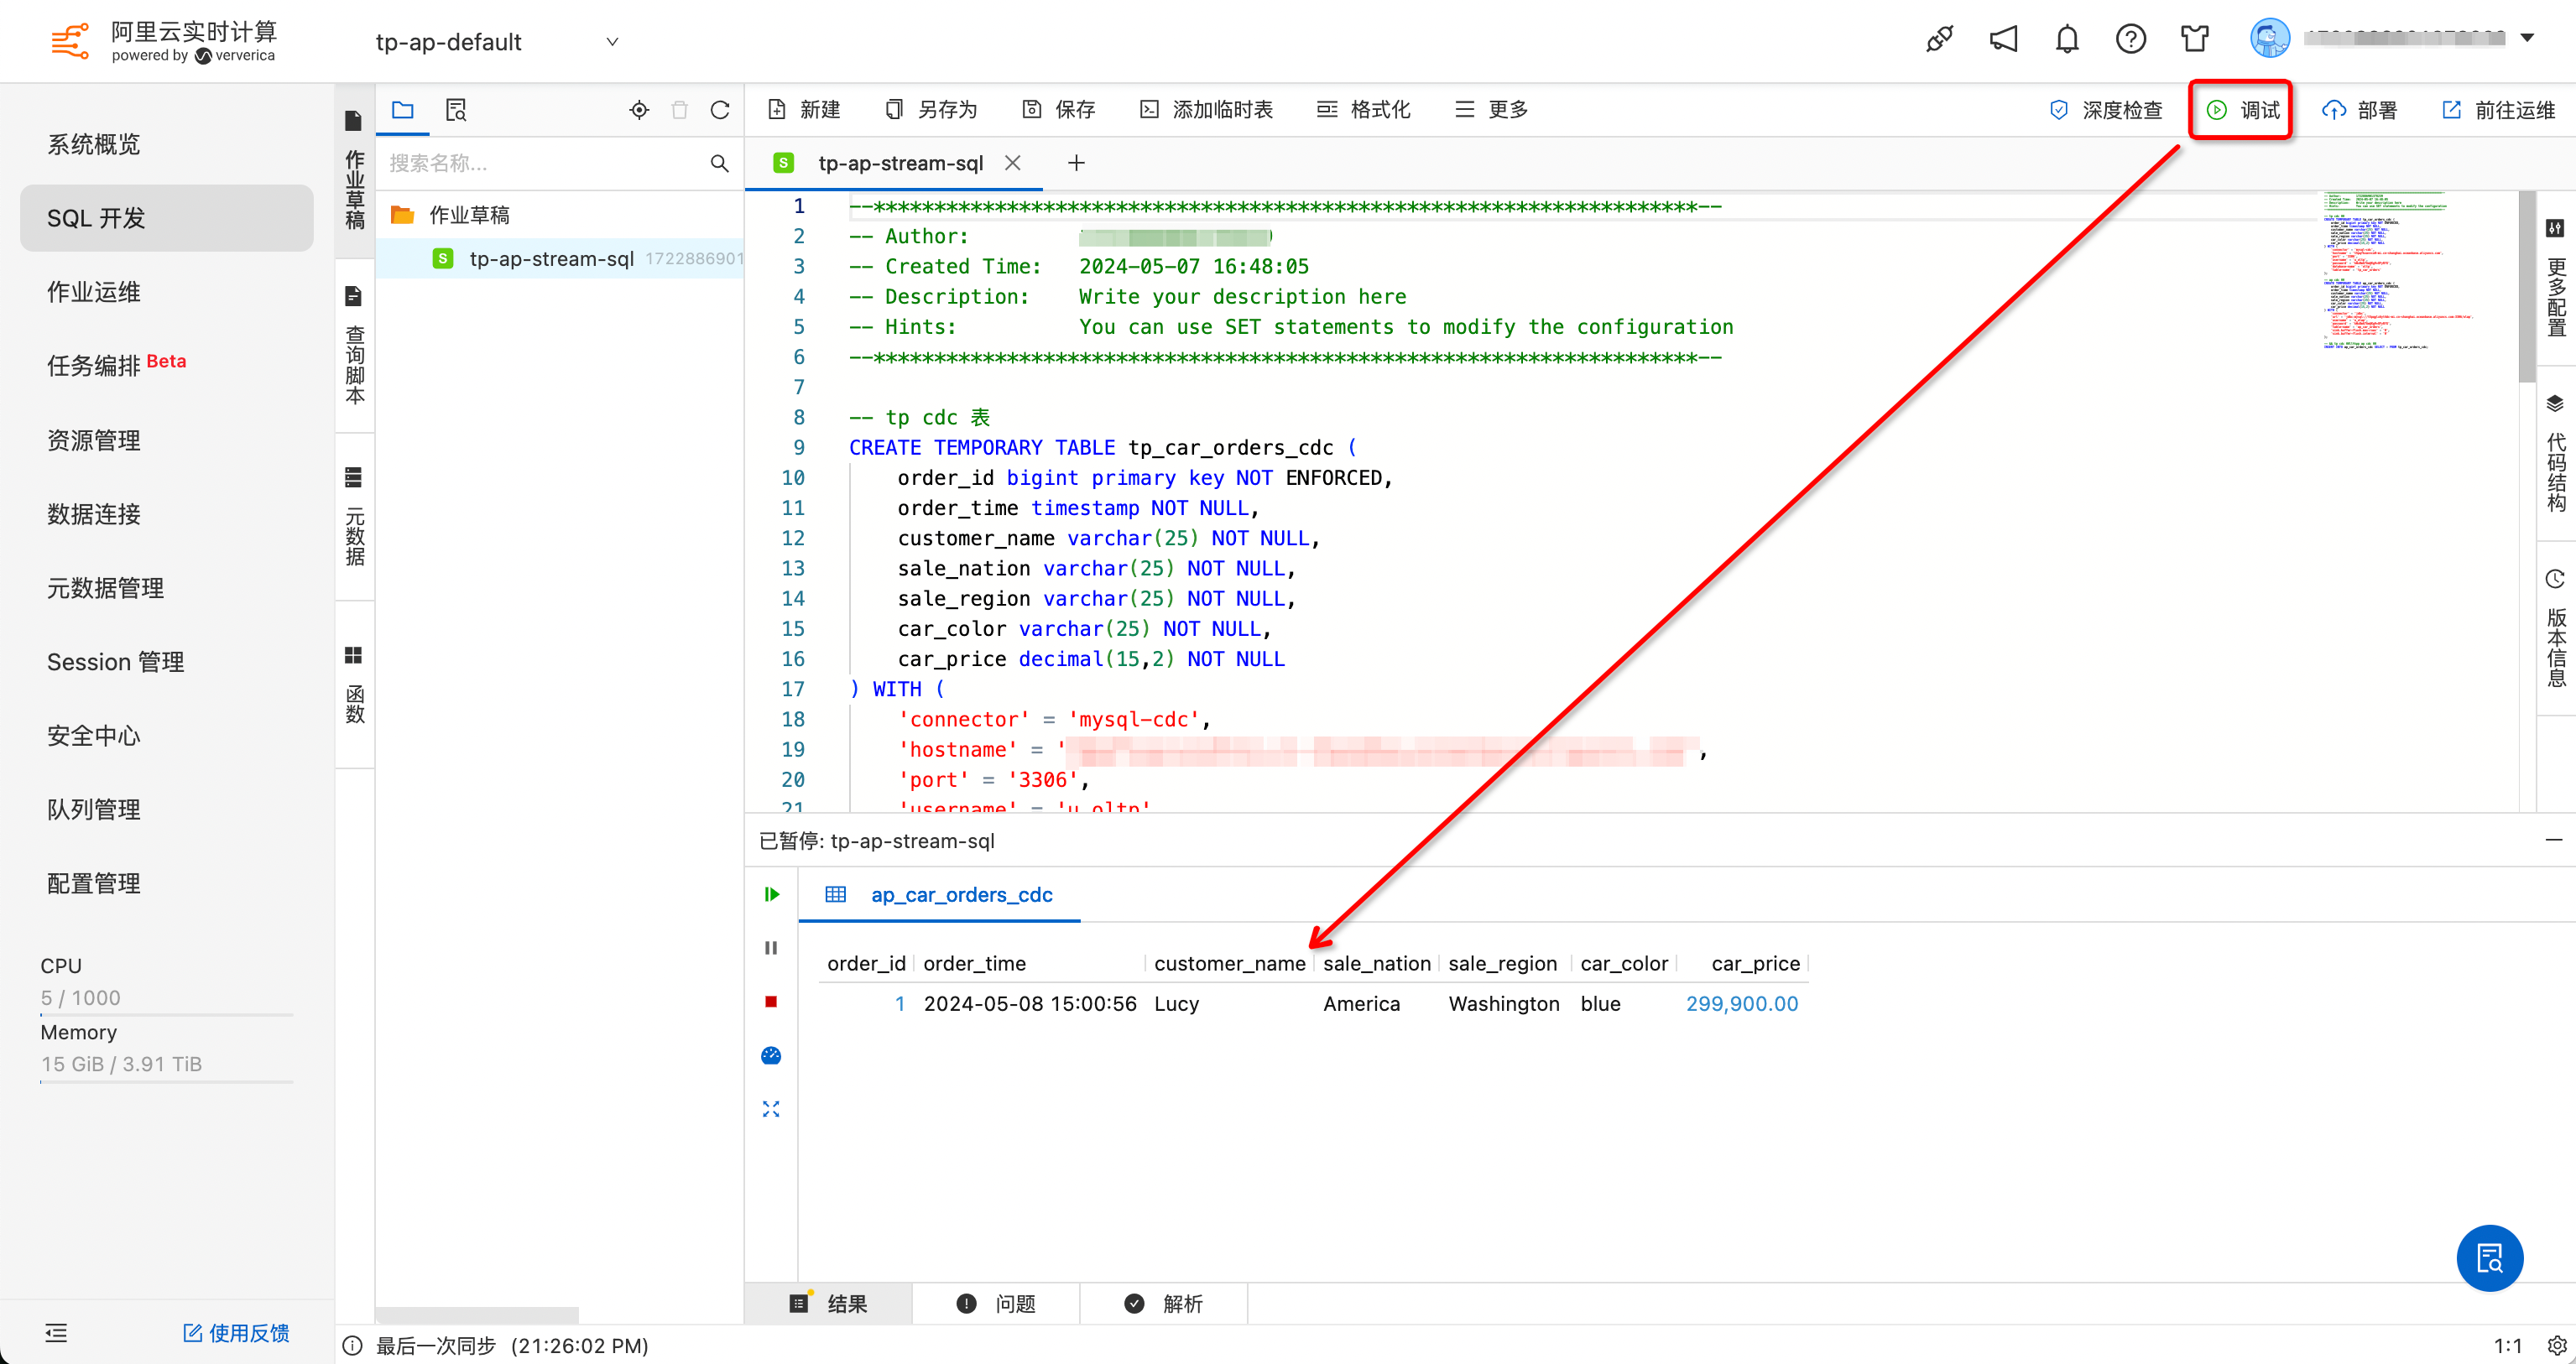Pause the debug result stream

coord(771,948)
